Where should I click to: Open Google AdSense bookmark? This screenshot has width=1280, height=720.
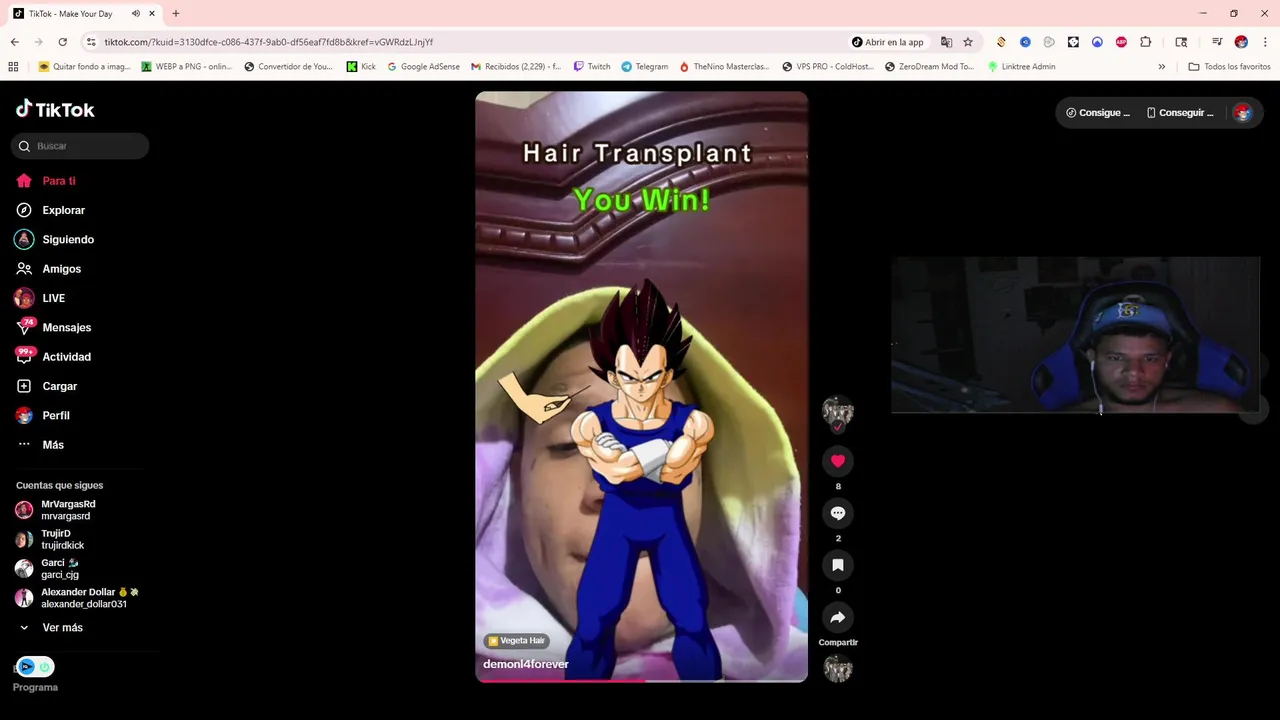click(x=424, y=67)
